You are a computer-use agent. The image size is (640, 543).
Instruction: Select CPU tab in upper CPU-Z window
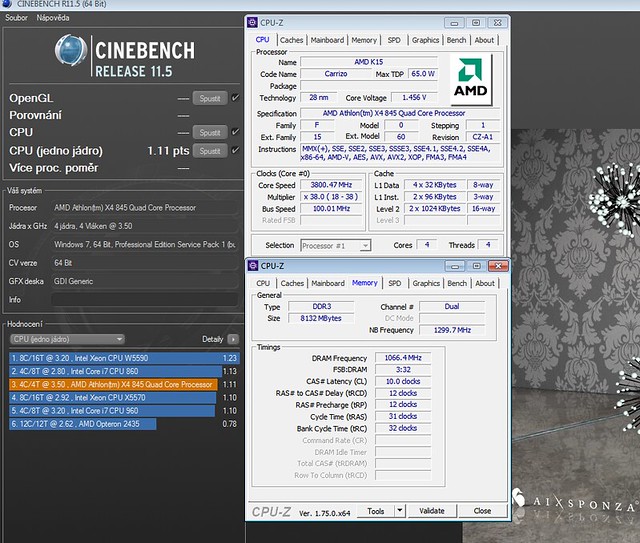pyautogui.click(x=262, y=40)
